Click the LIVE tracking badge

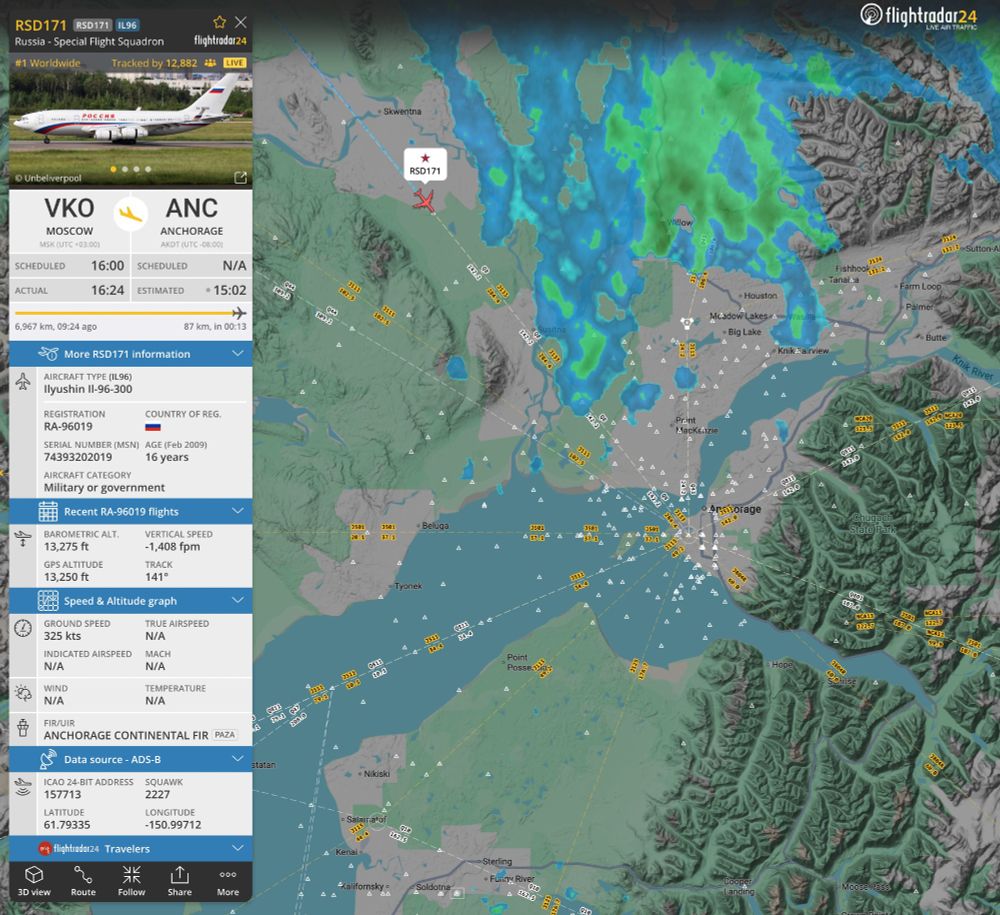(x=235, y=62)
